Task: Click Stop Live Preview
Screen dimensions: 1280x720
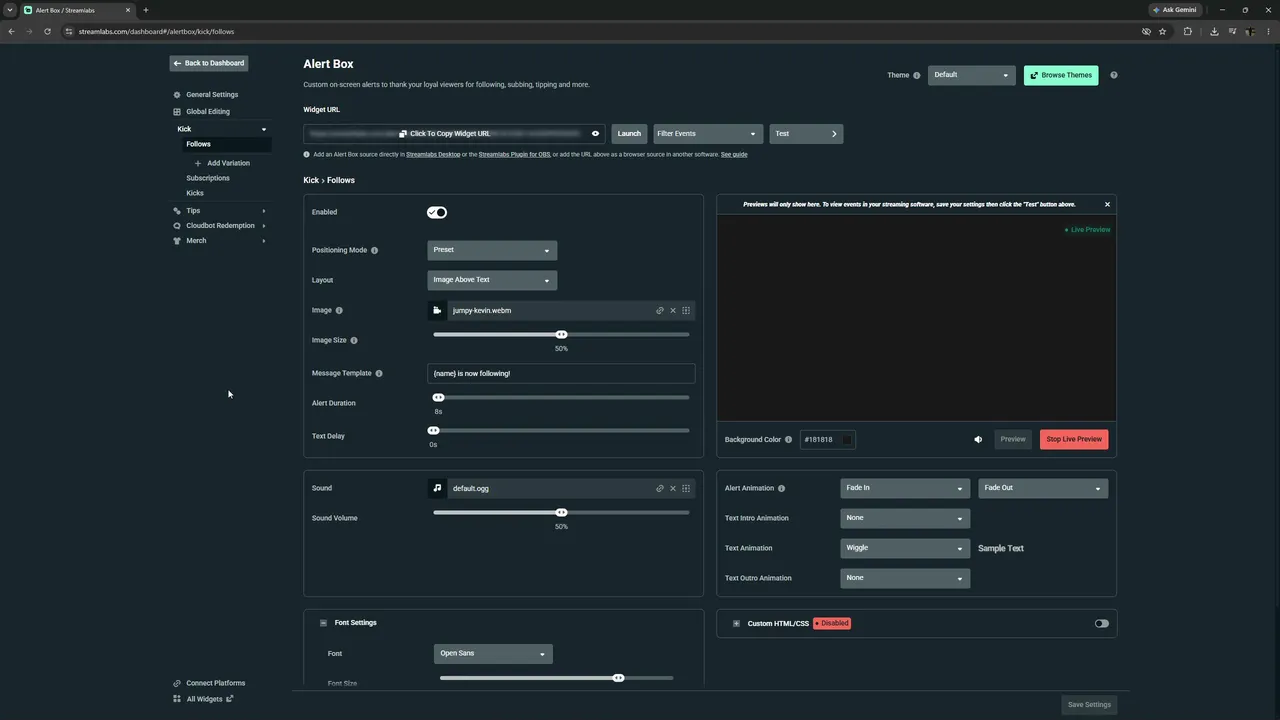Action: 1074,439
